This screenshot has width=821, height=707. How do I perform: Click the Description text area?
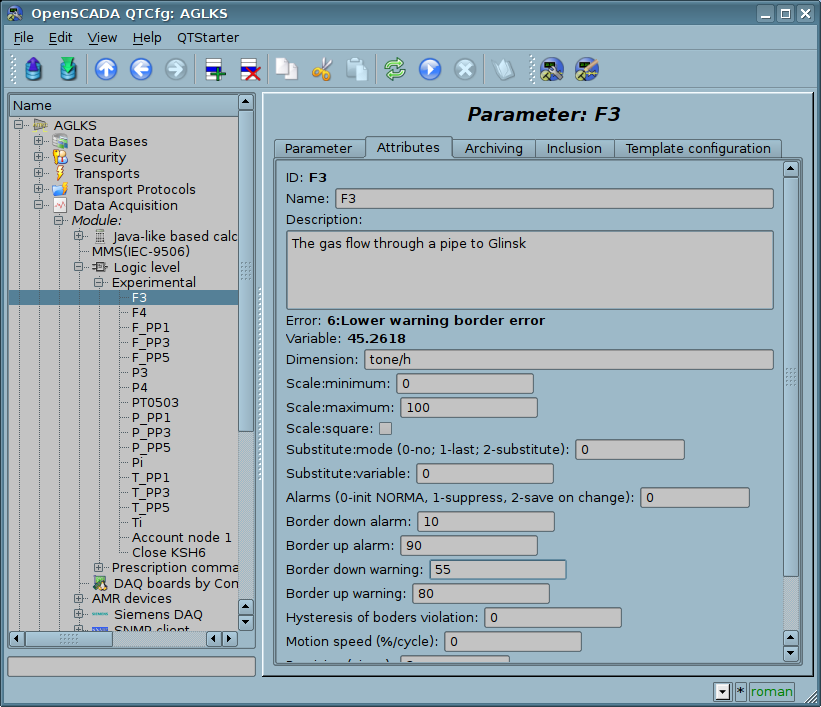pyautogui.click(x=530, y=270)
